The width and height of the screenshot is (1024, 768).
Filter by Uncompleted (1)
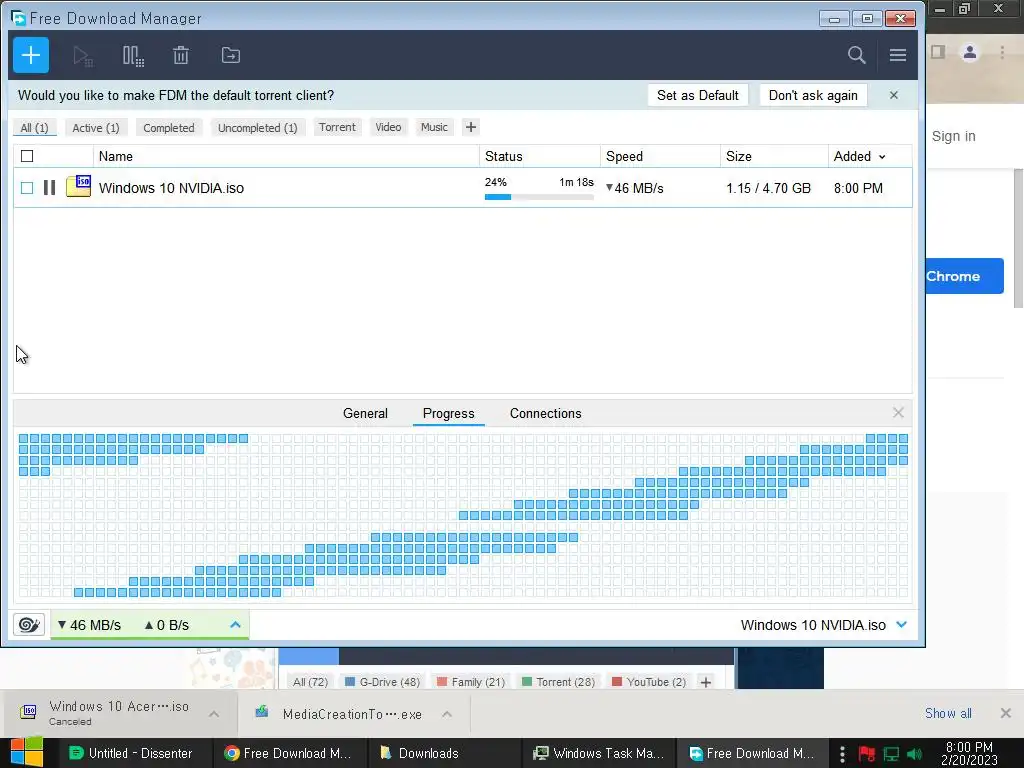257,128
